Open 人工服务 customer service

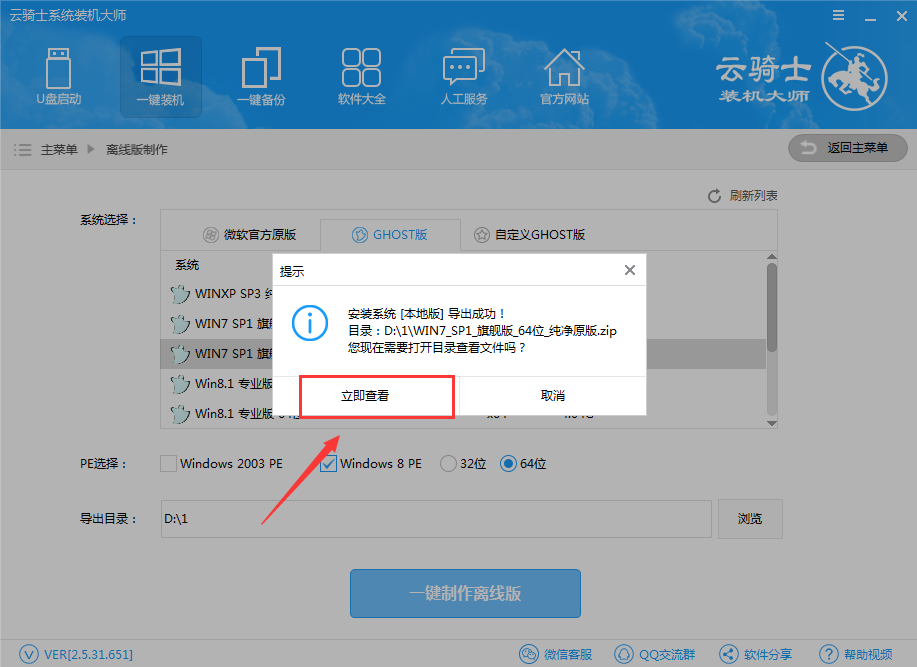coord(463,76)
